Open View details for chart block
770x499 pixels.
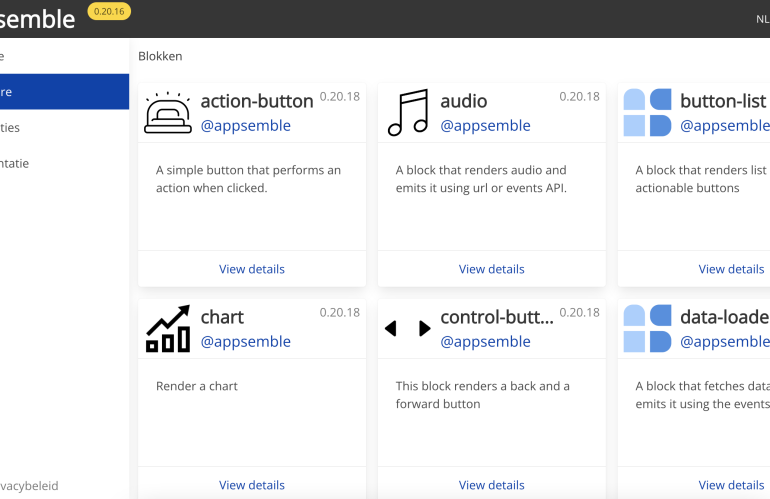click(x=252, y=485)
